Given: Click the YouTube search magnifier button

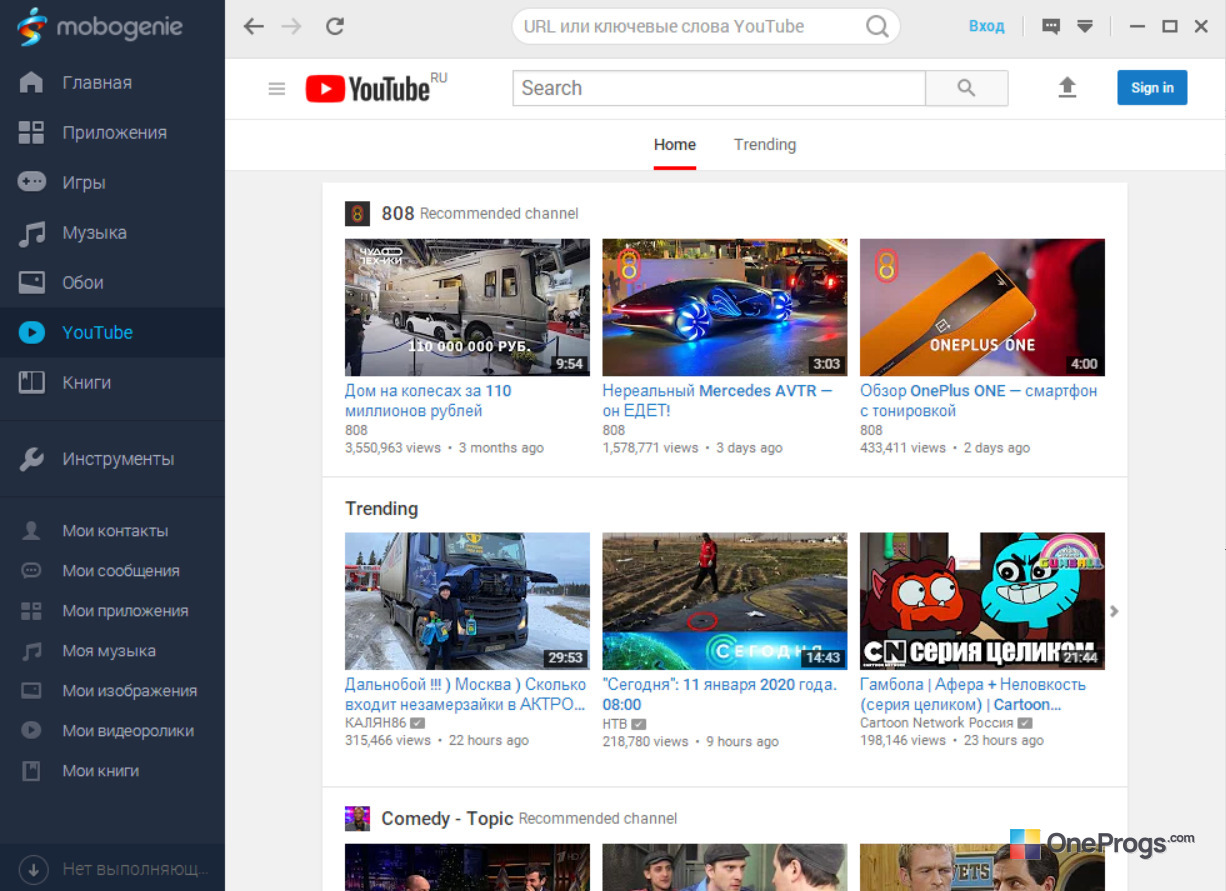Looking at the screenshot, I should pyautogui.click(x=966, y=88).
